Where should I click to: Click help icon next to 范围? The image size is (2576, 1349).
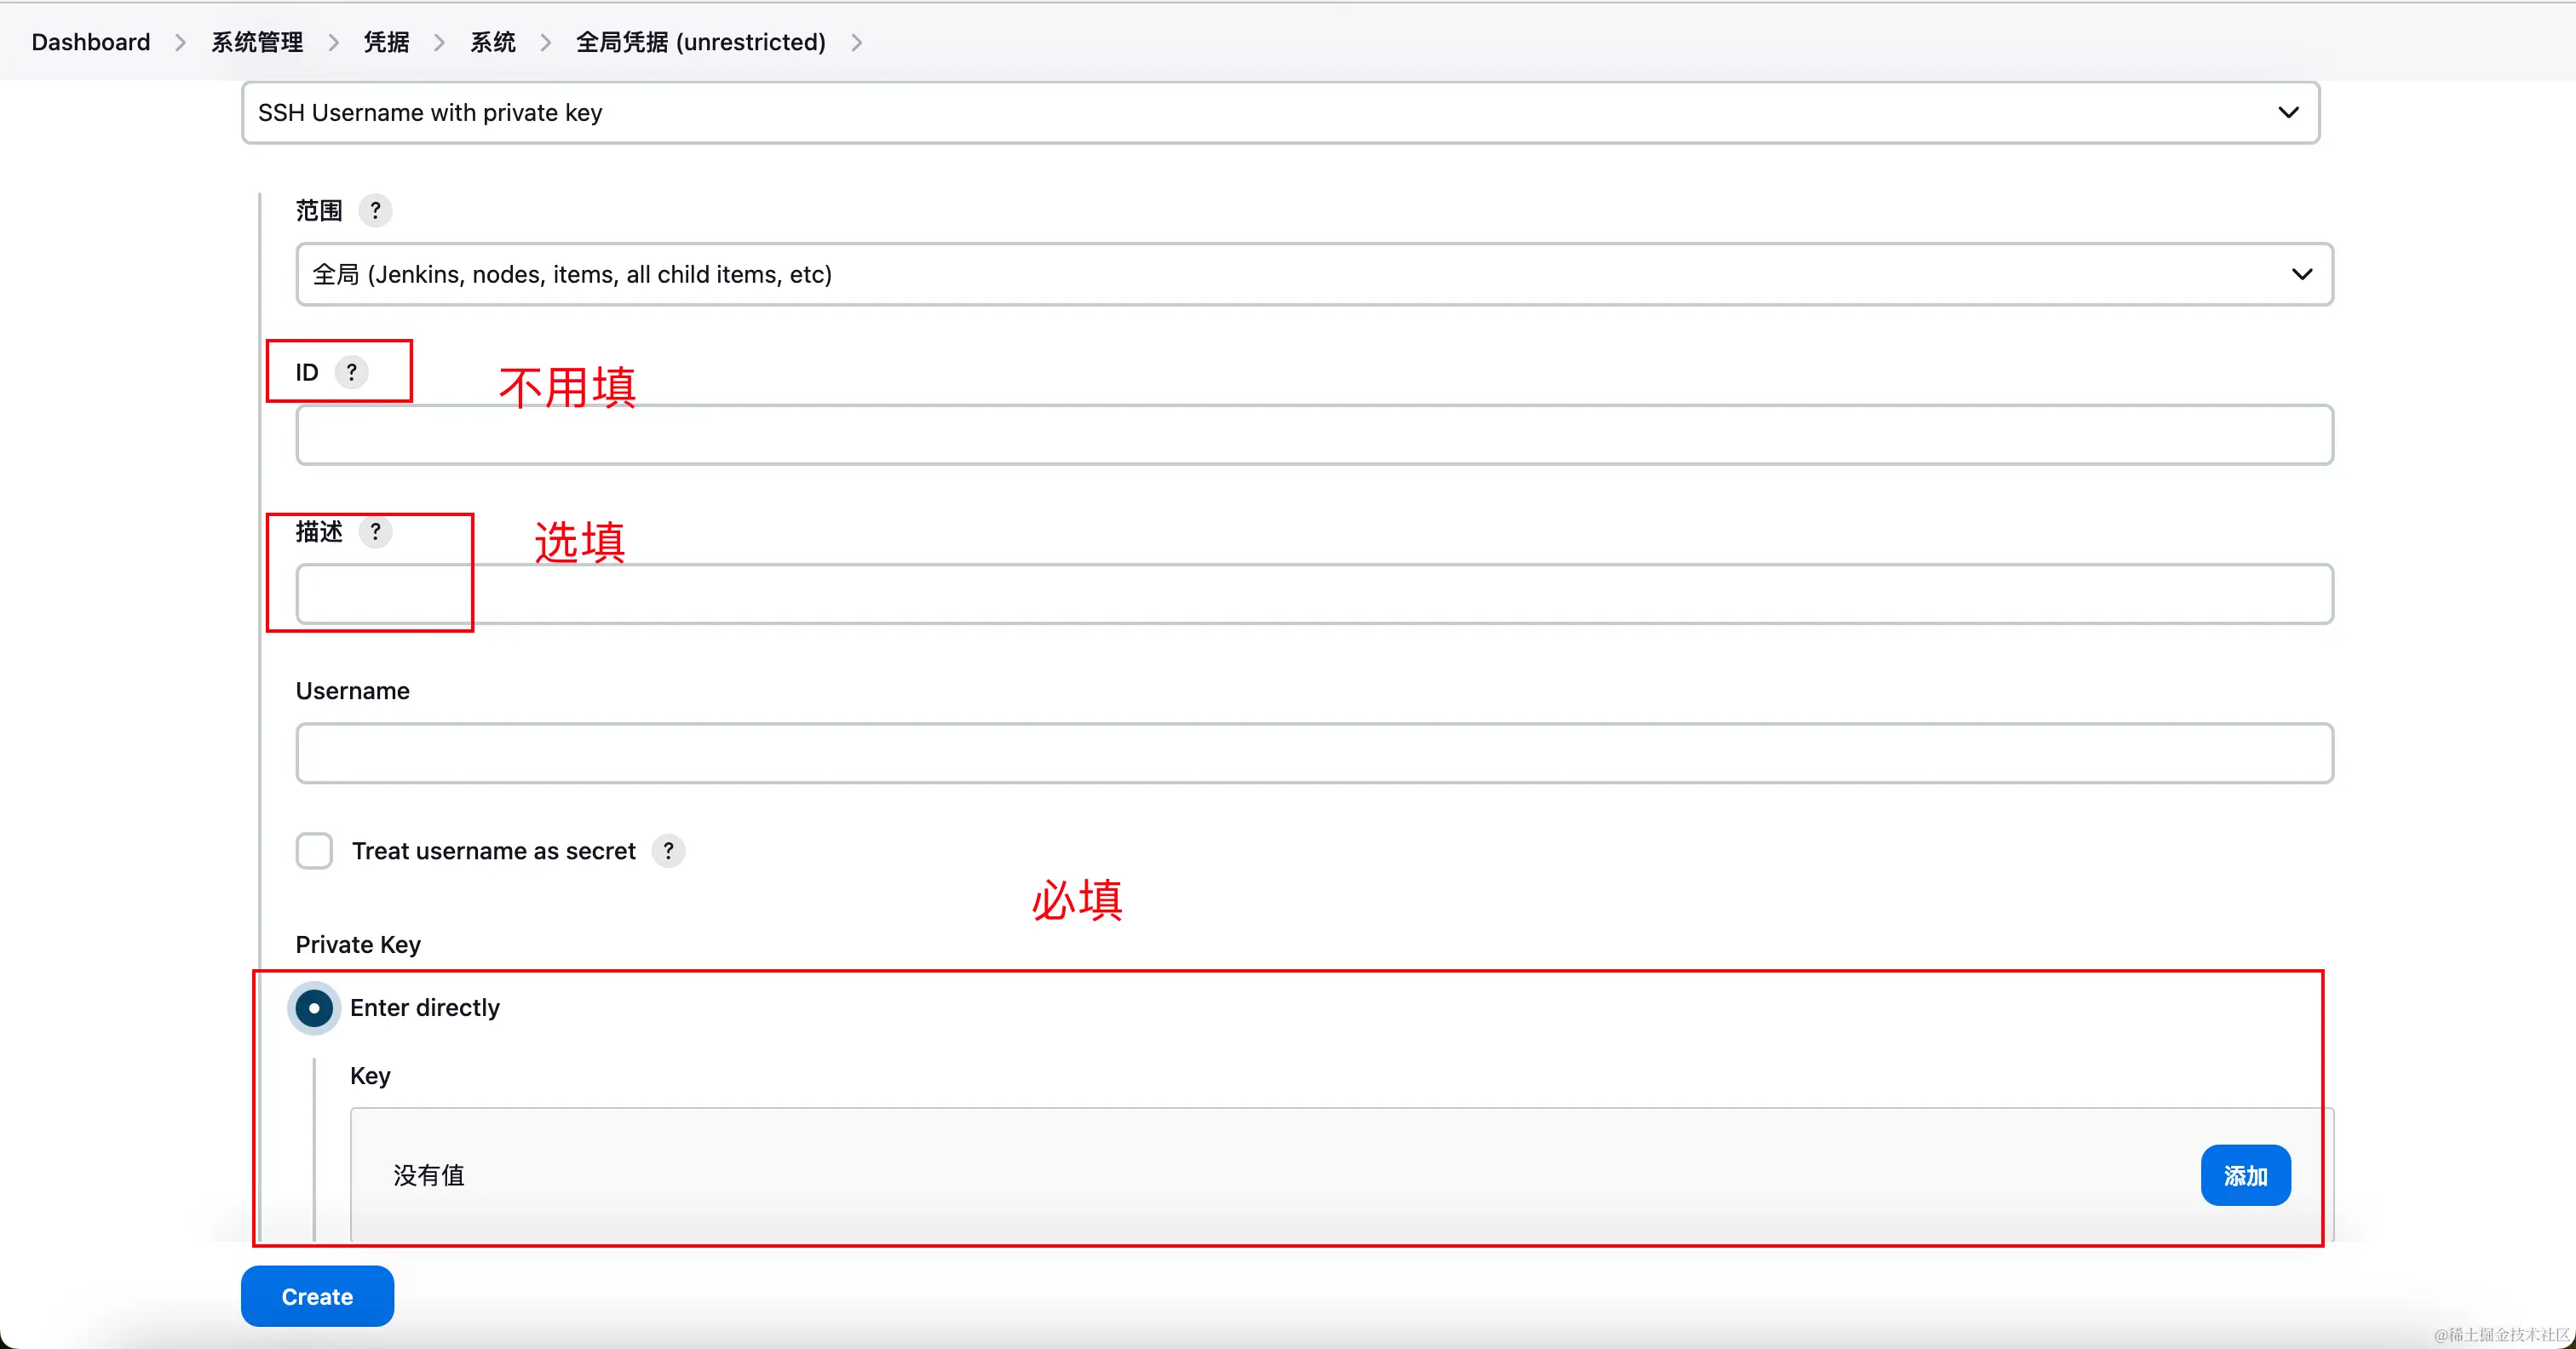(375, 211)
